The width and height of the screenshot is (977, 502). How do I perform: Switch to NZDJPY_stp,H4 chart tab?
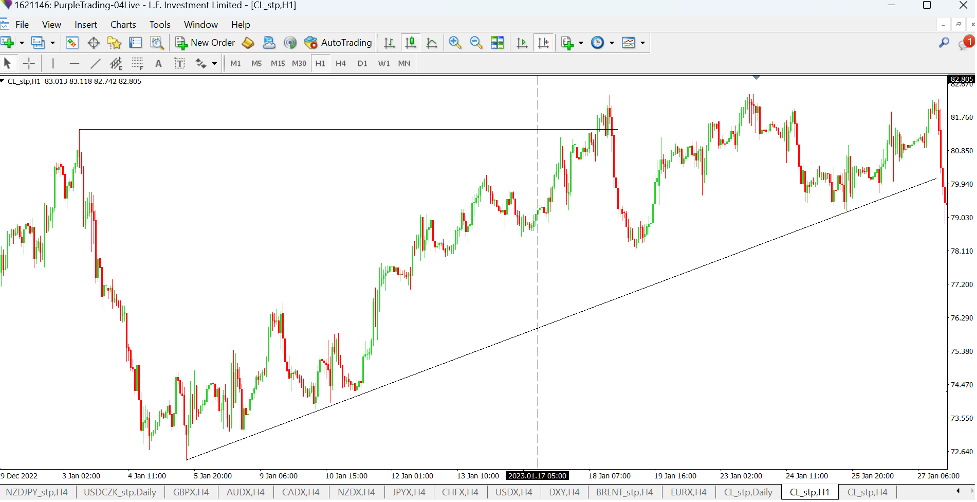tap(37, 492)
